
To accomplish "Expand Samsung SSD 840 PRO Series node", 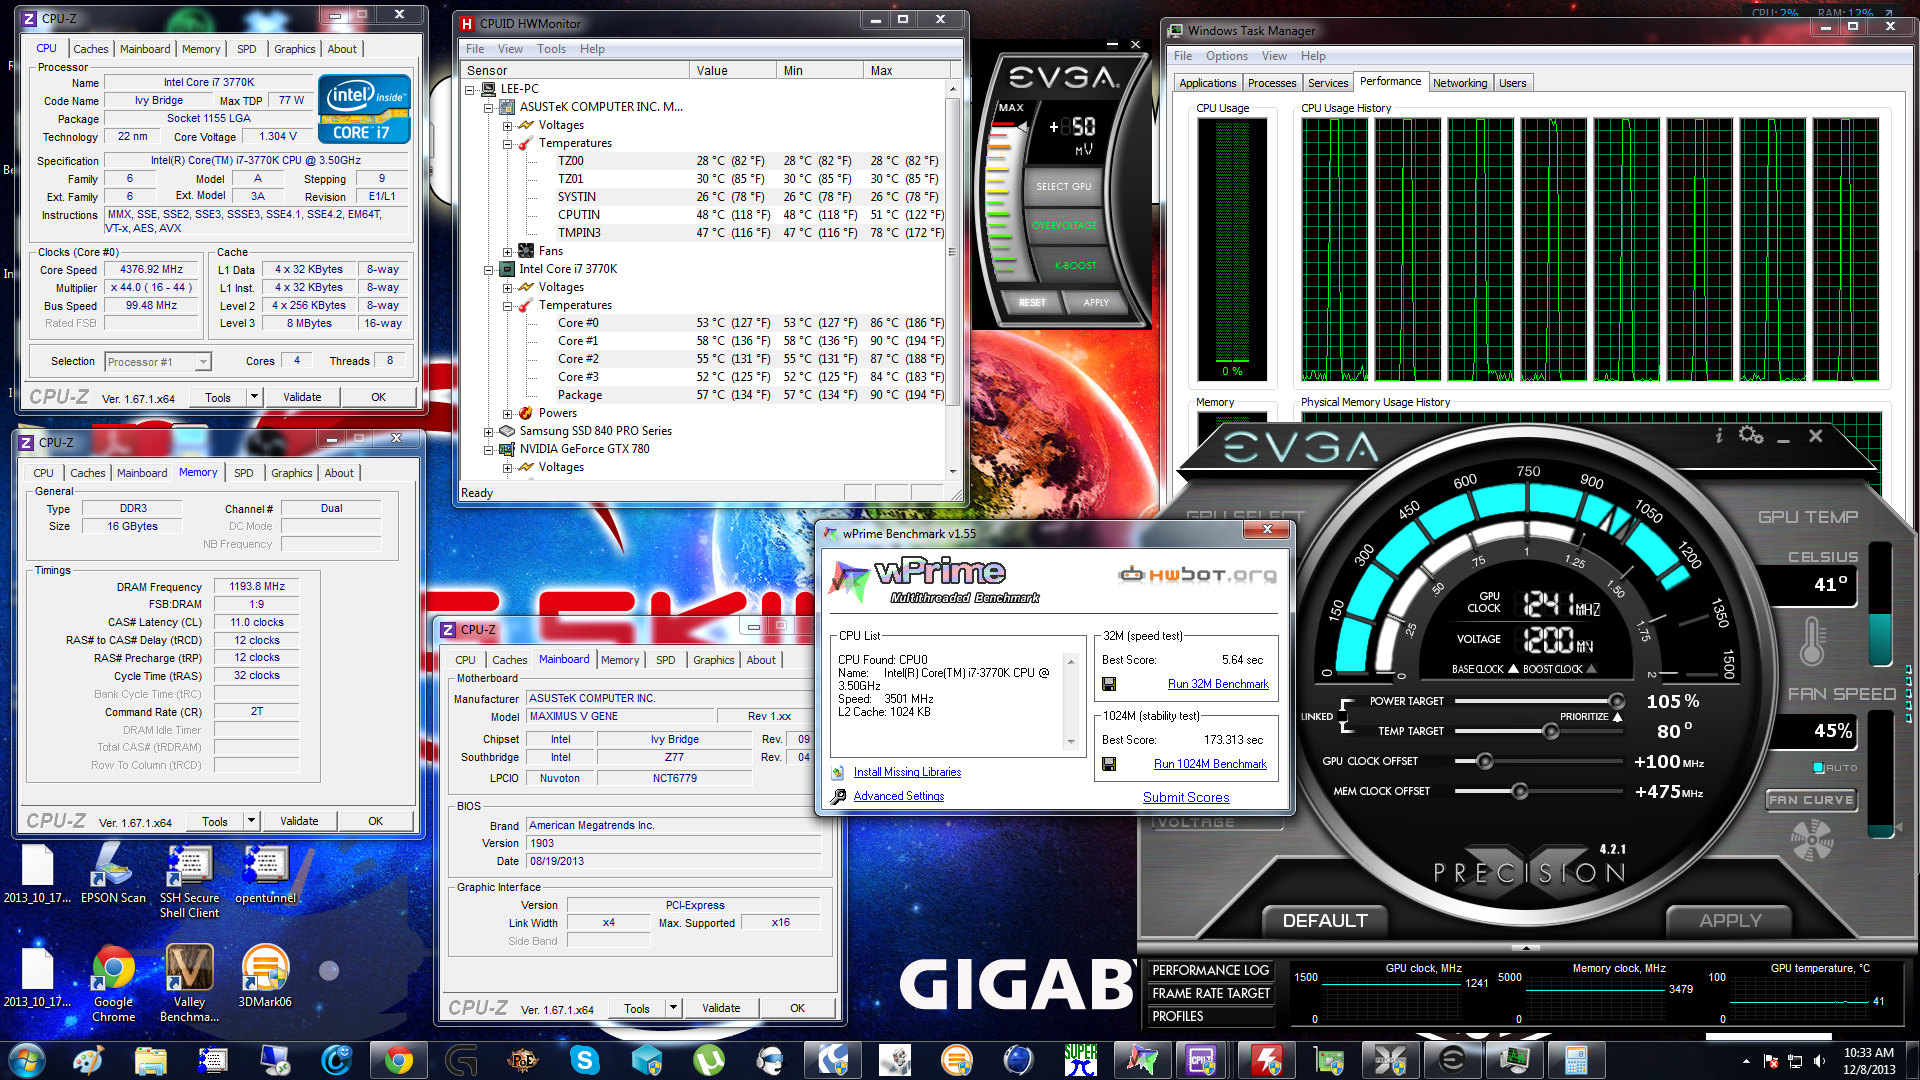I will 489,431.
